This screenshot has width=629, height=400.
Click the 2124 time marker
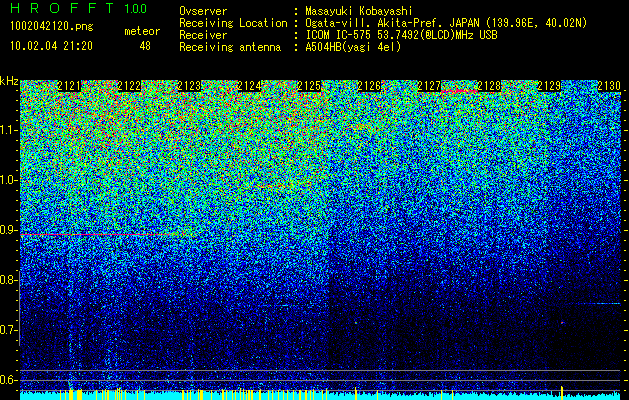pyautogui.click(x=249, y=86)
